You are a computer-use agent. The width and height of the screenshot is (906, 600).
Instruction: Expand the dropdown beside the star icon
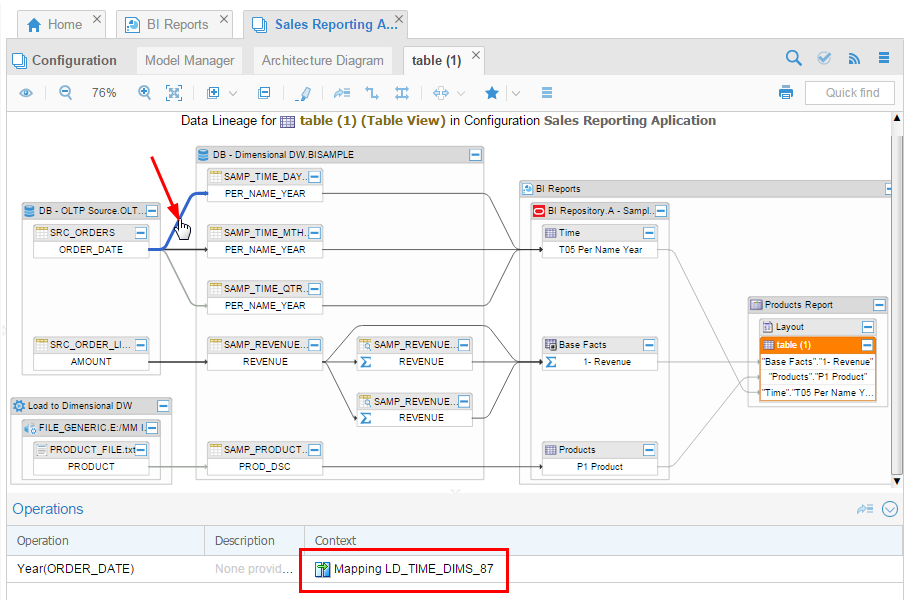pyautogui.click(x=514, y=92)
